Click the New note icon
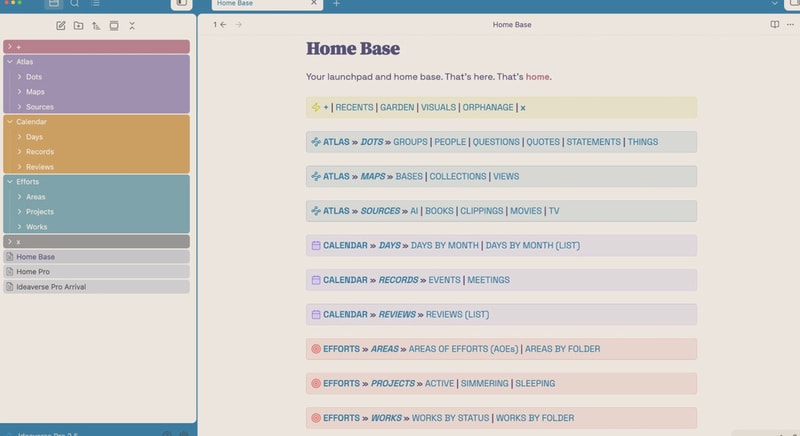This screenshot has height=436, width=800. [60, 25]
